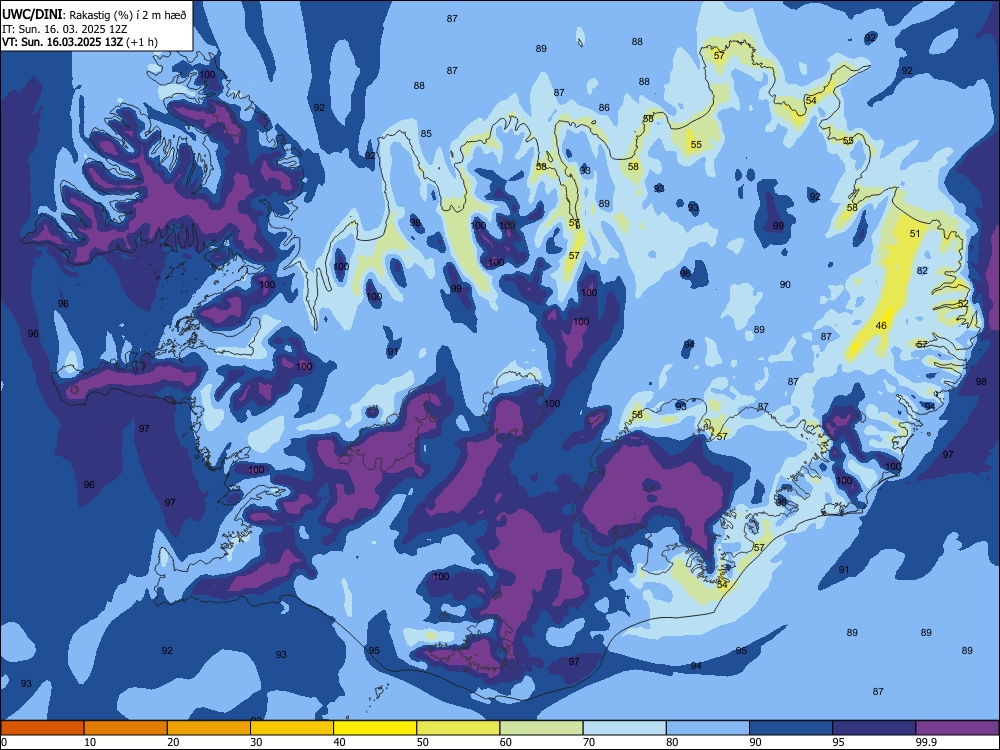Choose the yellow-orange 30–40 legend swatch

(292, 728)
